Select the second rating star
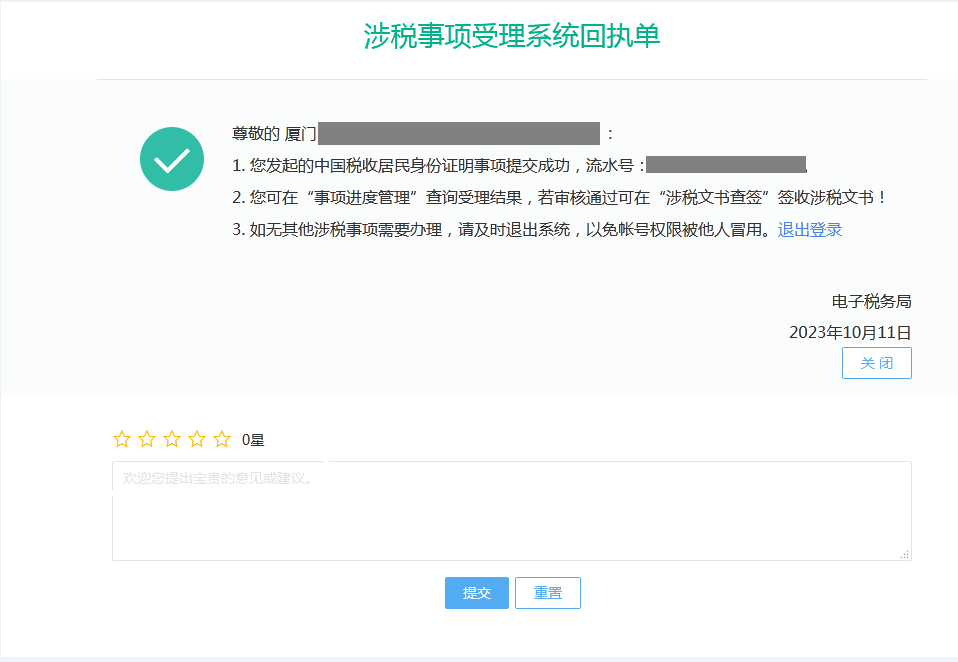 click(148, 437)
